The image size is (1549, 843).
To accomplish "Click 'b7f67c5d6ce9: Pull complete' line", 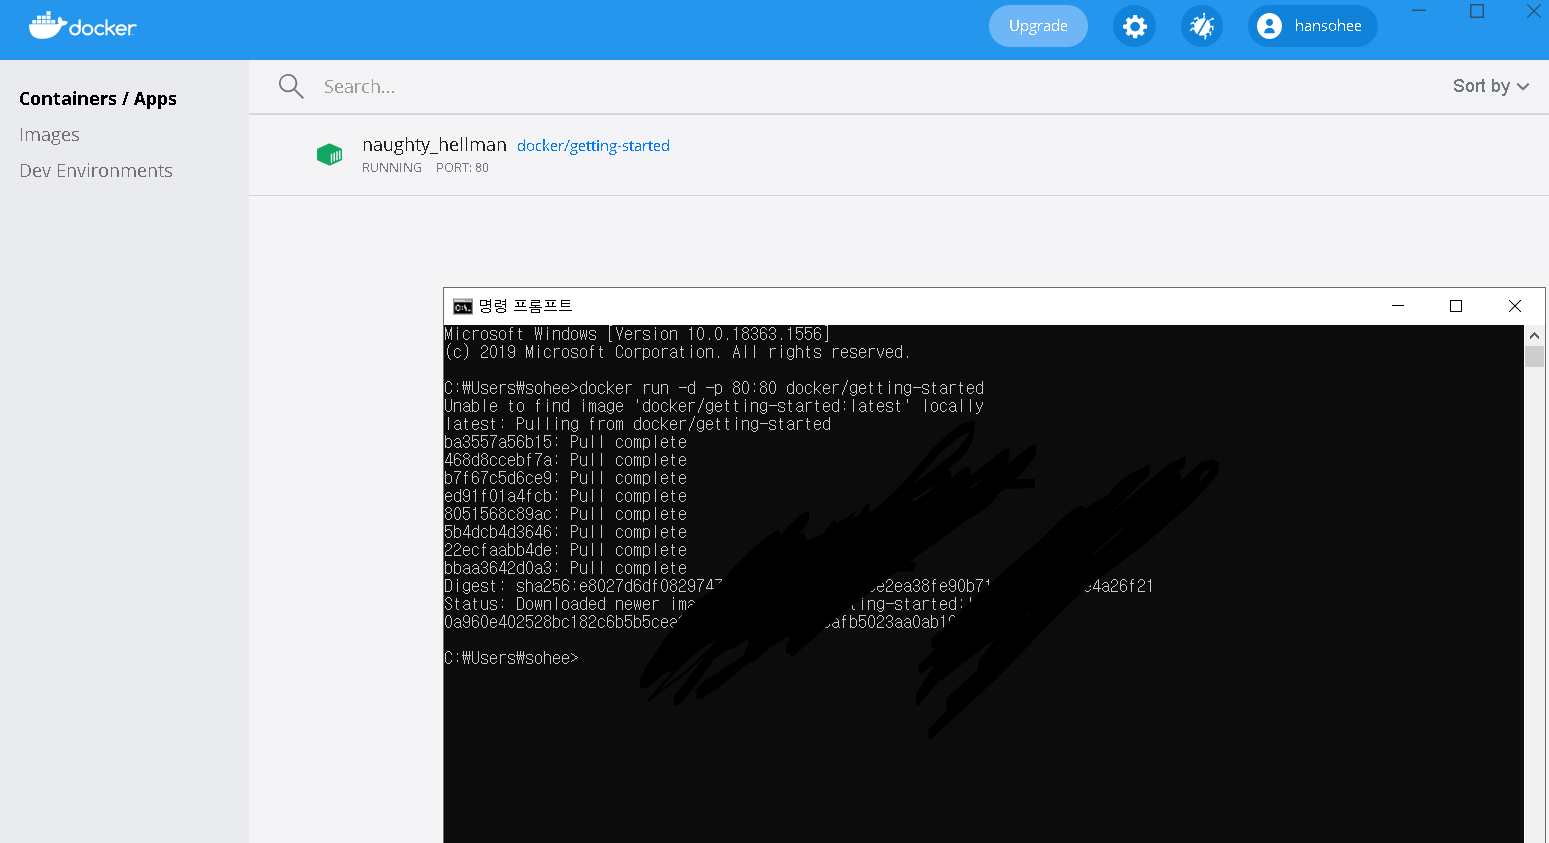I will pyautogui.click(x=565, y=478).
